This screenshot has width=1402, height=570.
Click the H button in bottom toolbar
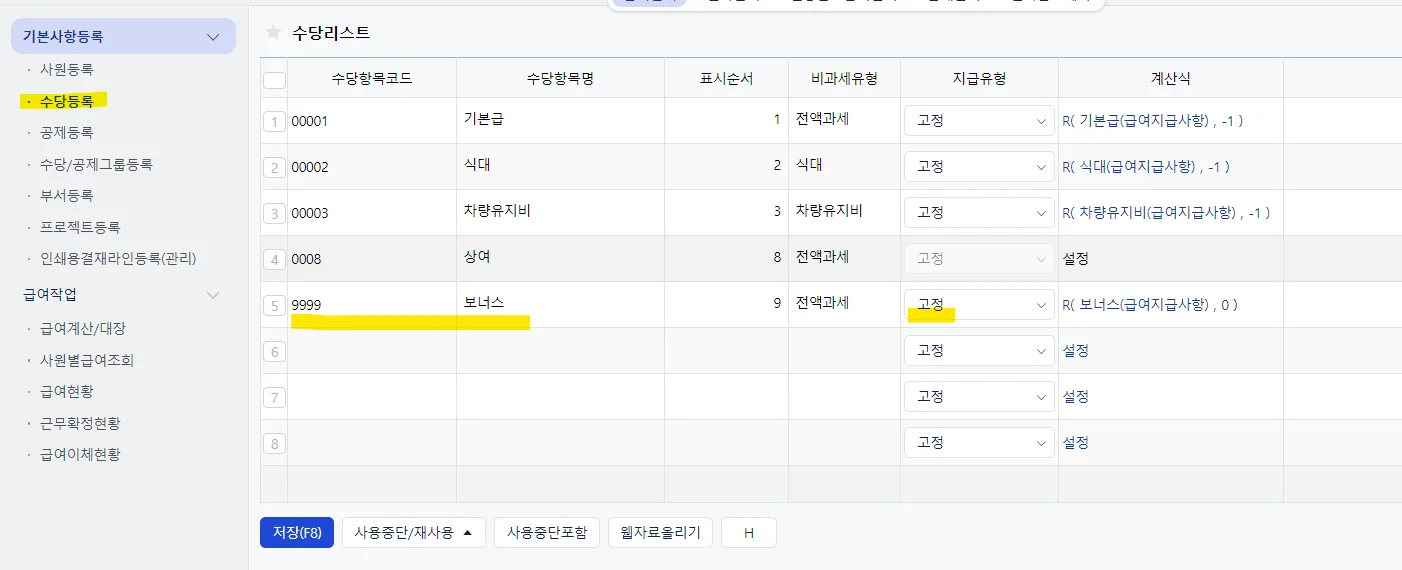click(x=749, y=533)
